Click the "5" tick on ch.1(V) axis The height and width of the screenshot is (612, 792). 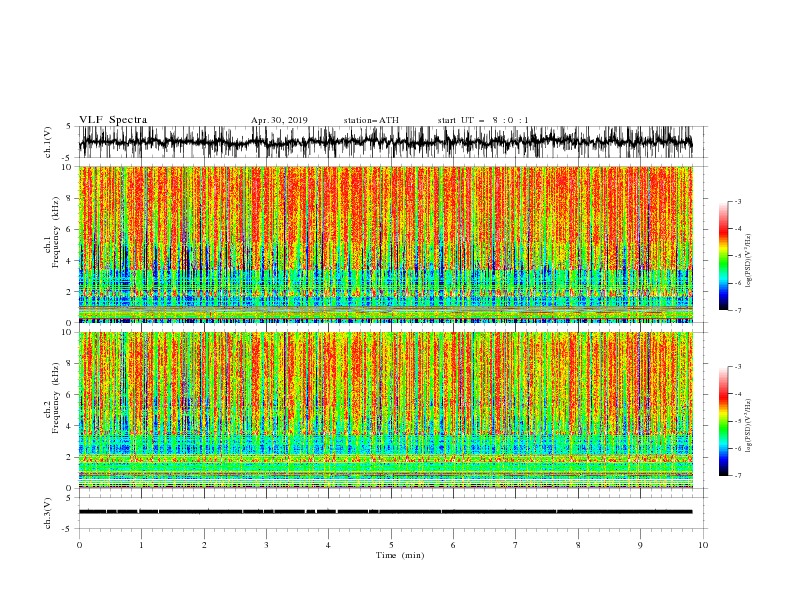[x=70, y=127]
